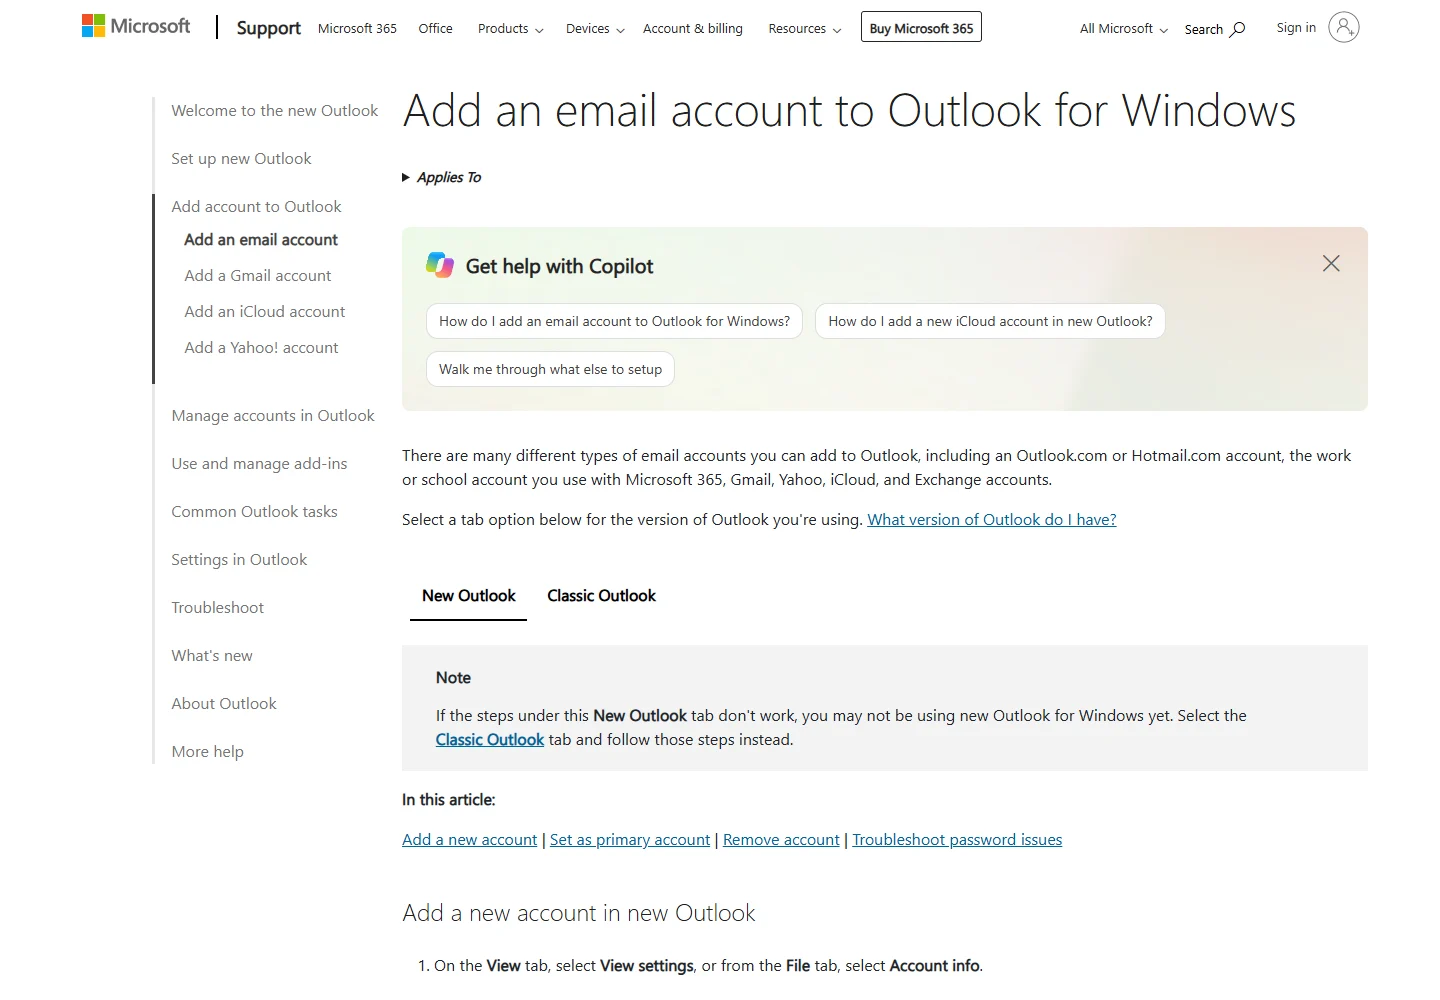Screen dimensions: 1440x1000
Task: Click the Classic Outlook link in the Note
Action: pyautogui.click(x=490, y=740)
